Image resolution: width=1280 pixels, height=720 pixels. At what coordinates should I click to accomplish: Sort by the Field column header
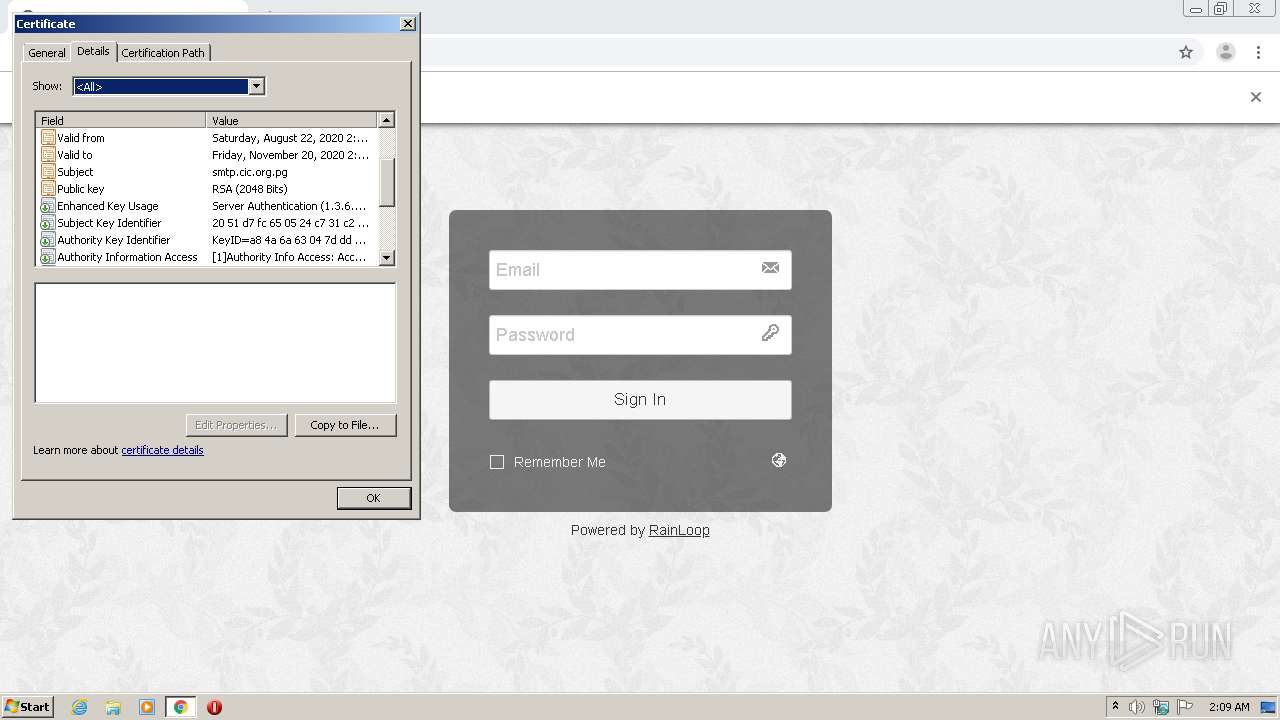pyautogui.click(x=121, y=120)
